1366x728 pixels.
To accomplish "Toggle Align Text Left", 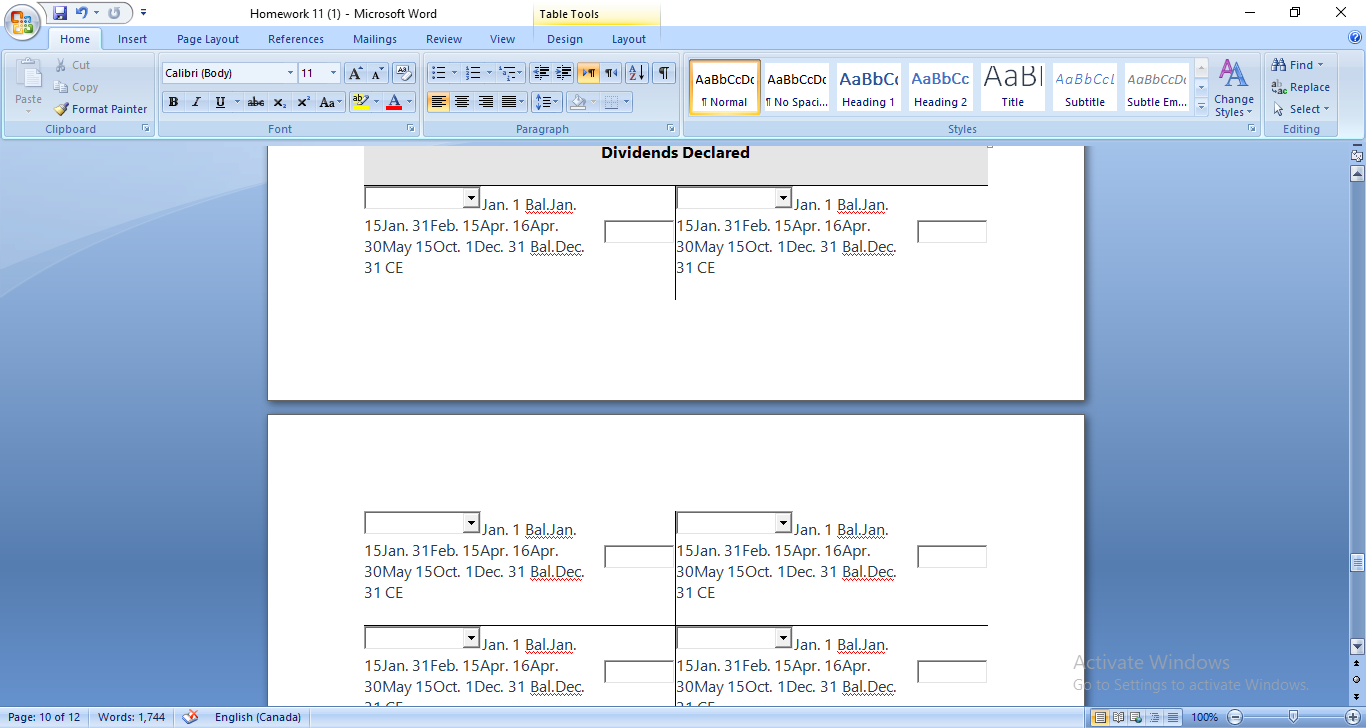I will pyautogui.click(x=438, y=102).
